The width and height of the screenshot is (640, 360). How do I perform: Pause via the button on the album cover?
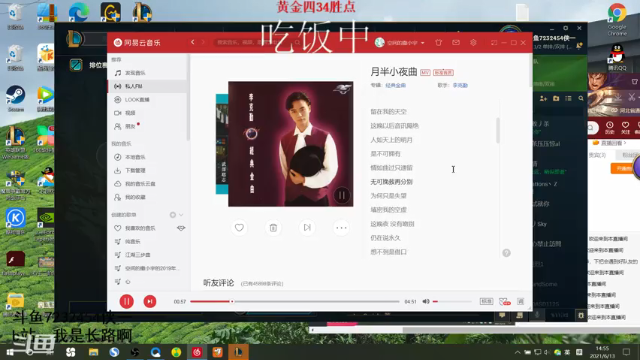[x=342, y=196]
